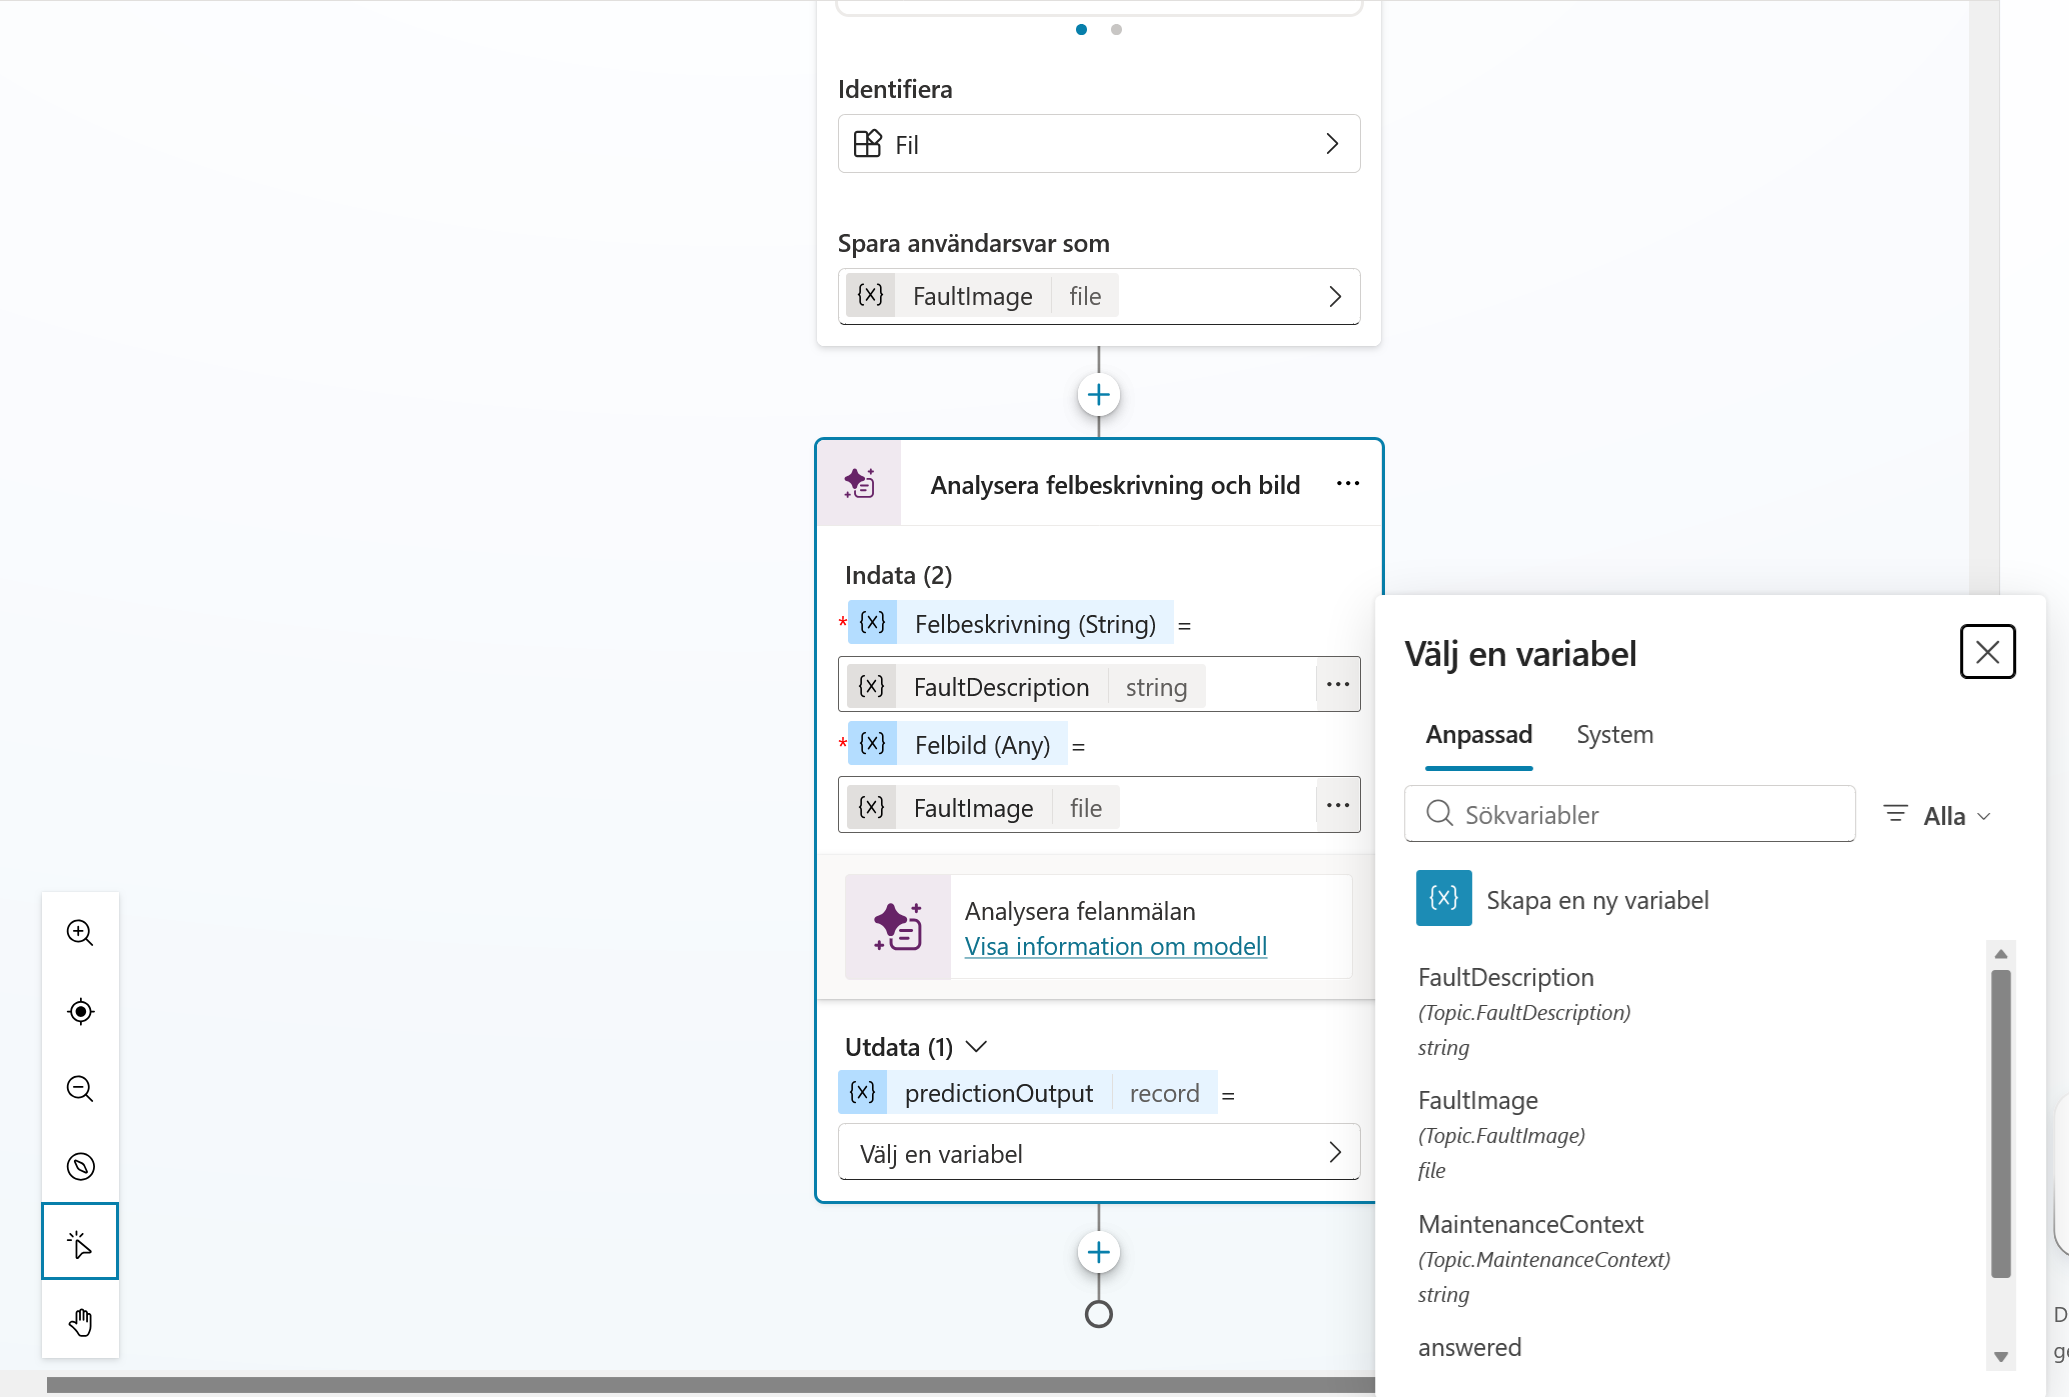Click the zoom in canvas icon
Screen dimensions: 2070x1397
click(x=80, y=933)
